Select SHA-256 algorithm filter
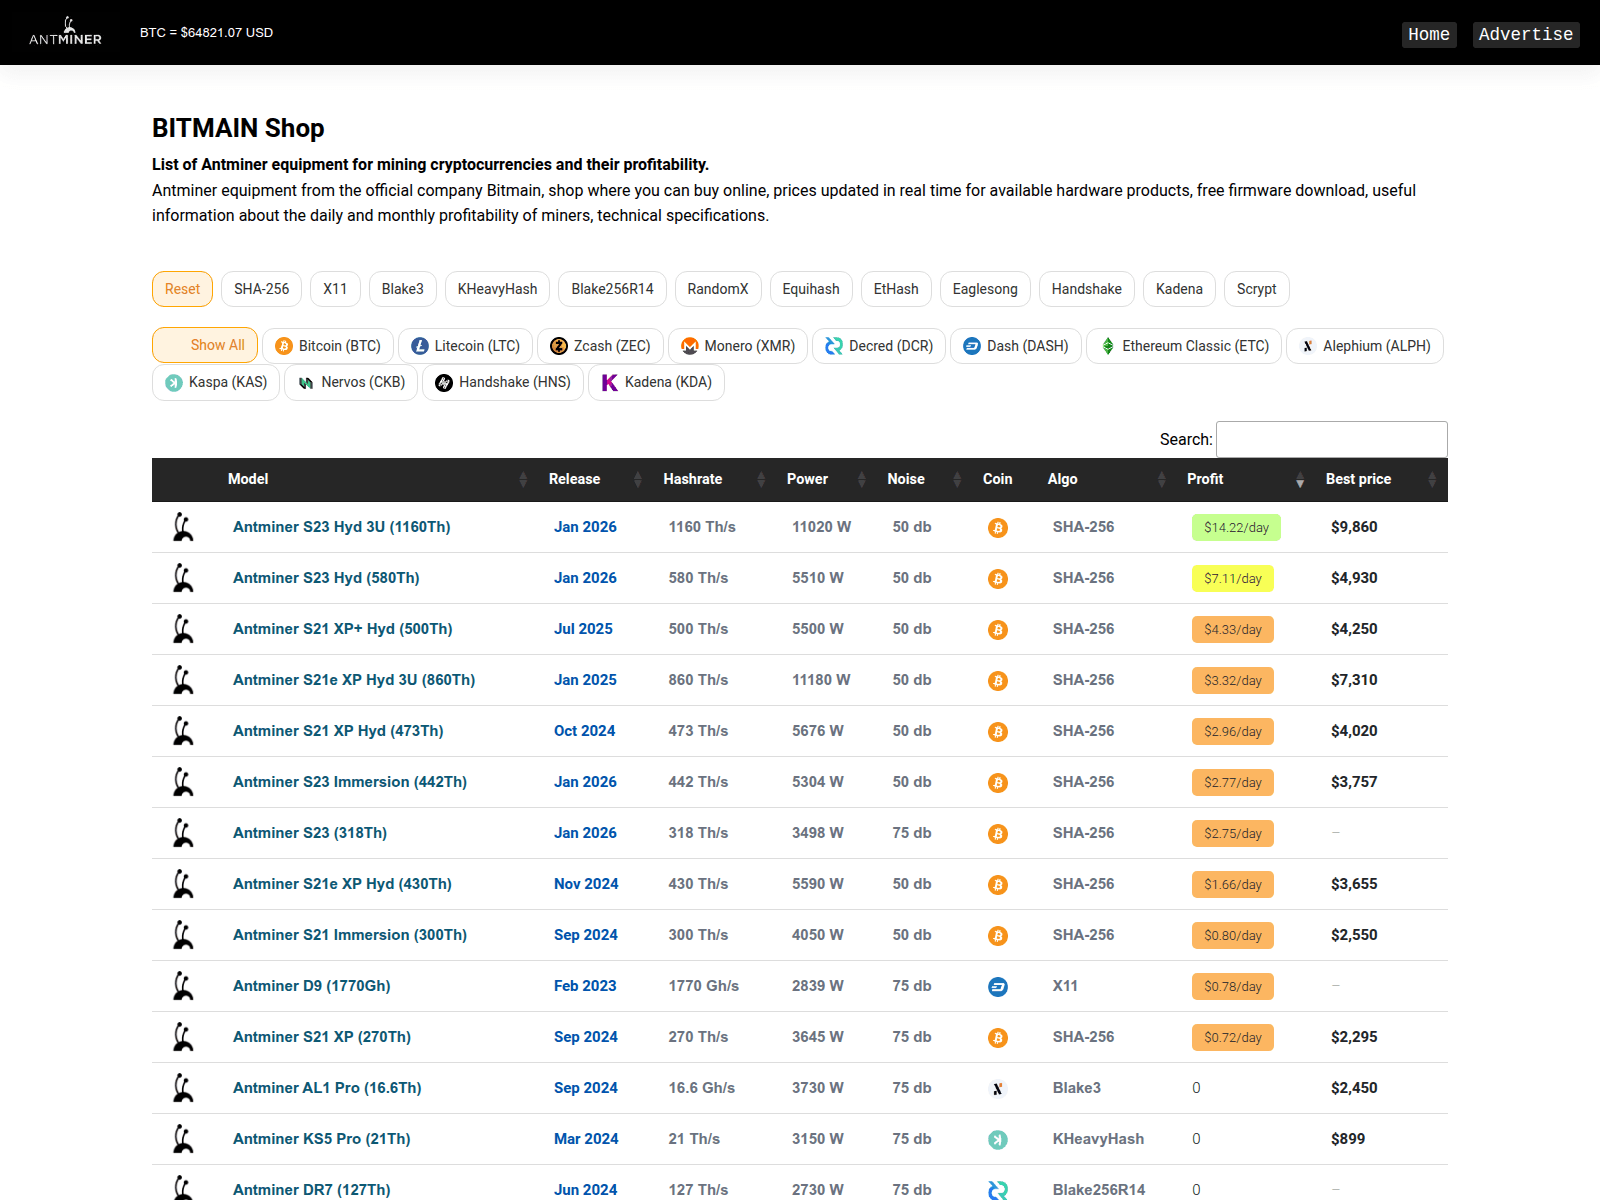This screenshot has height=1200, width=1600. [x=262, y=289]
